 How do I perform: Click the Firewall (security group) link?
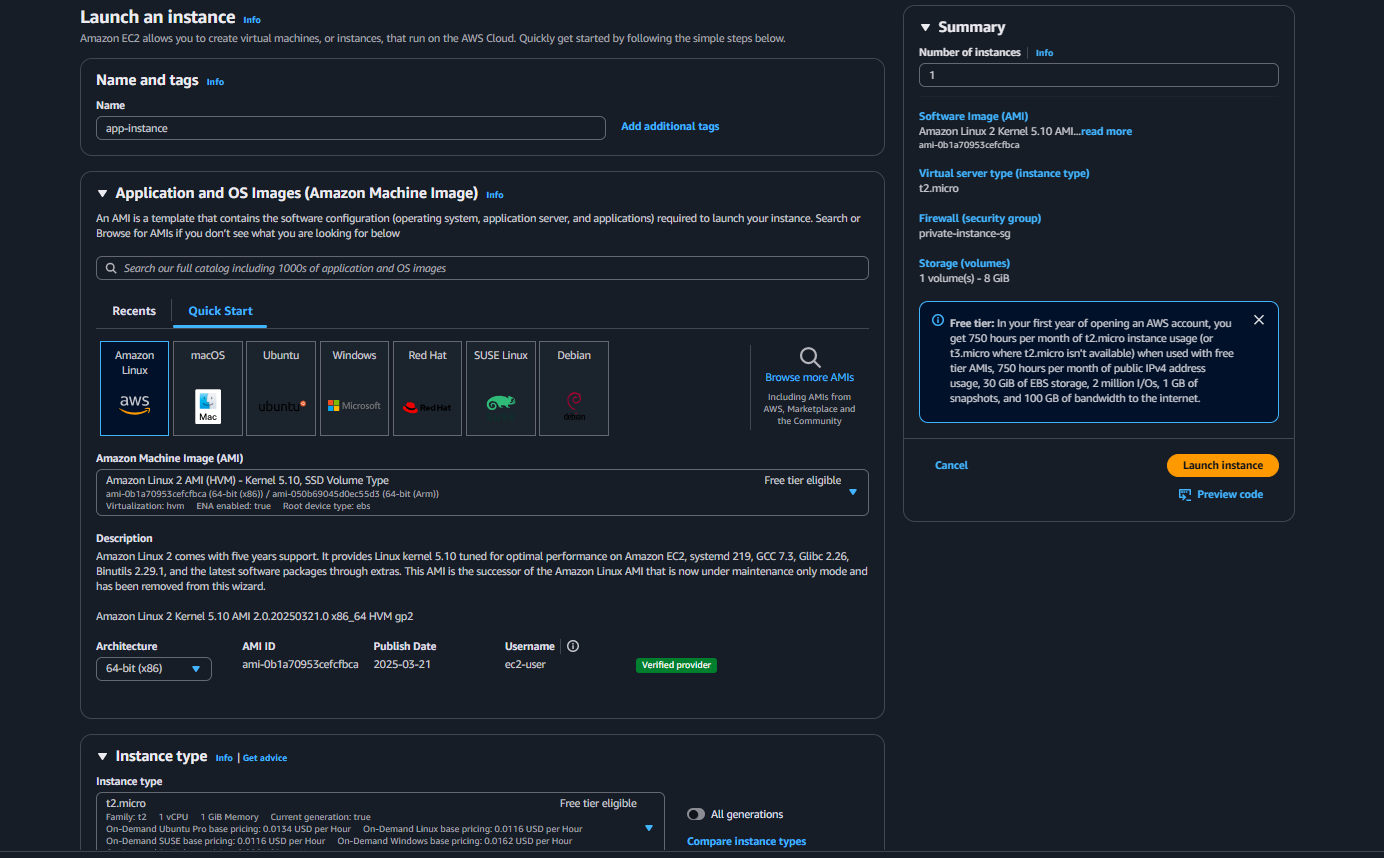[x=980, y=218]
